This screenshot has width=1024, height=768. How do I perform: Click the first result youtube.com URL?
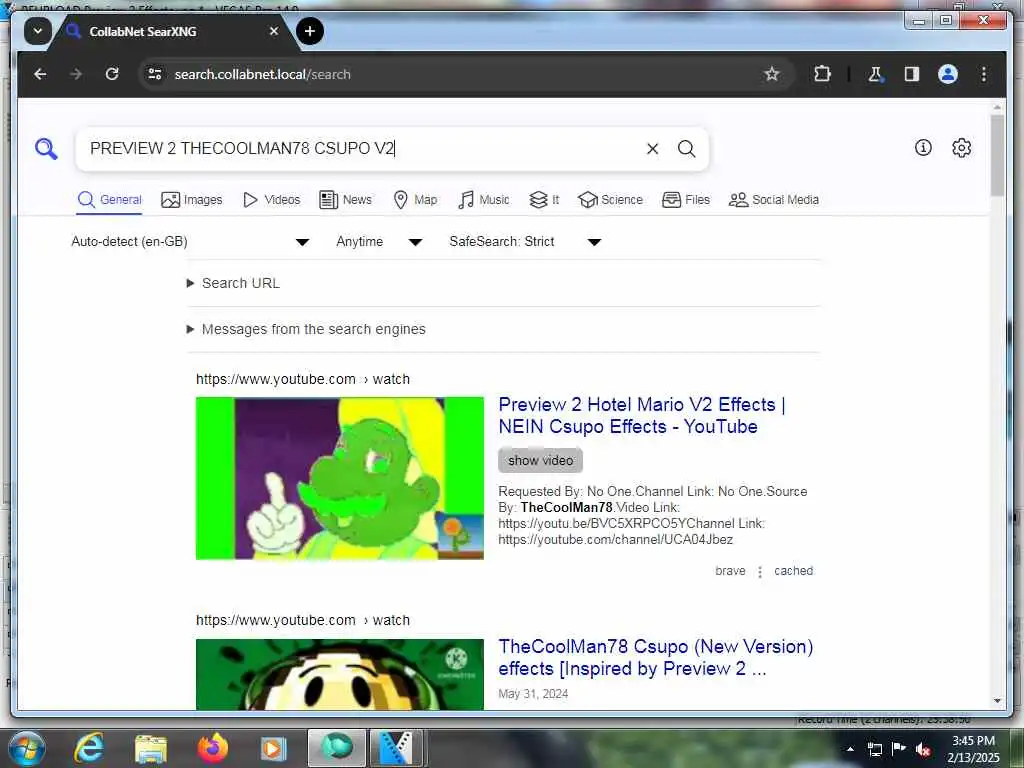pos(302,379)
